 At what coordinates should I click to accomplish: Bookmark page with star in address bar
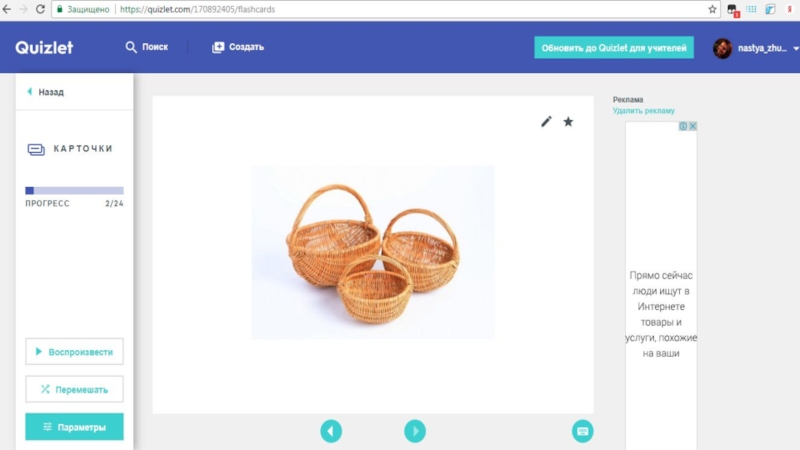click(x=712, y=9)
